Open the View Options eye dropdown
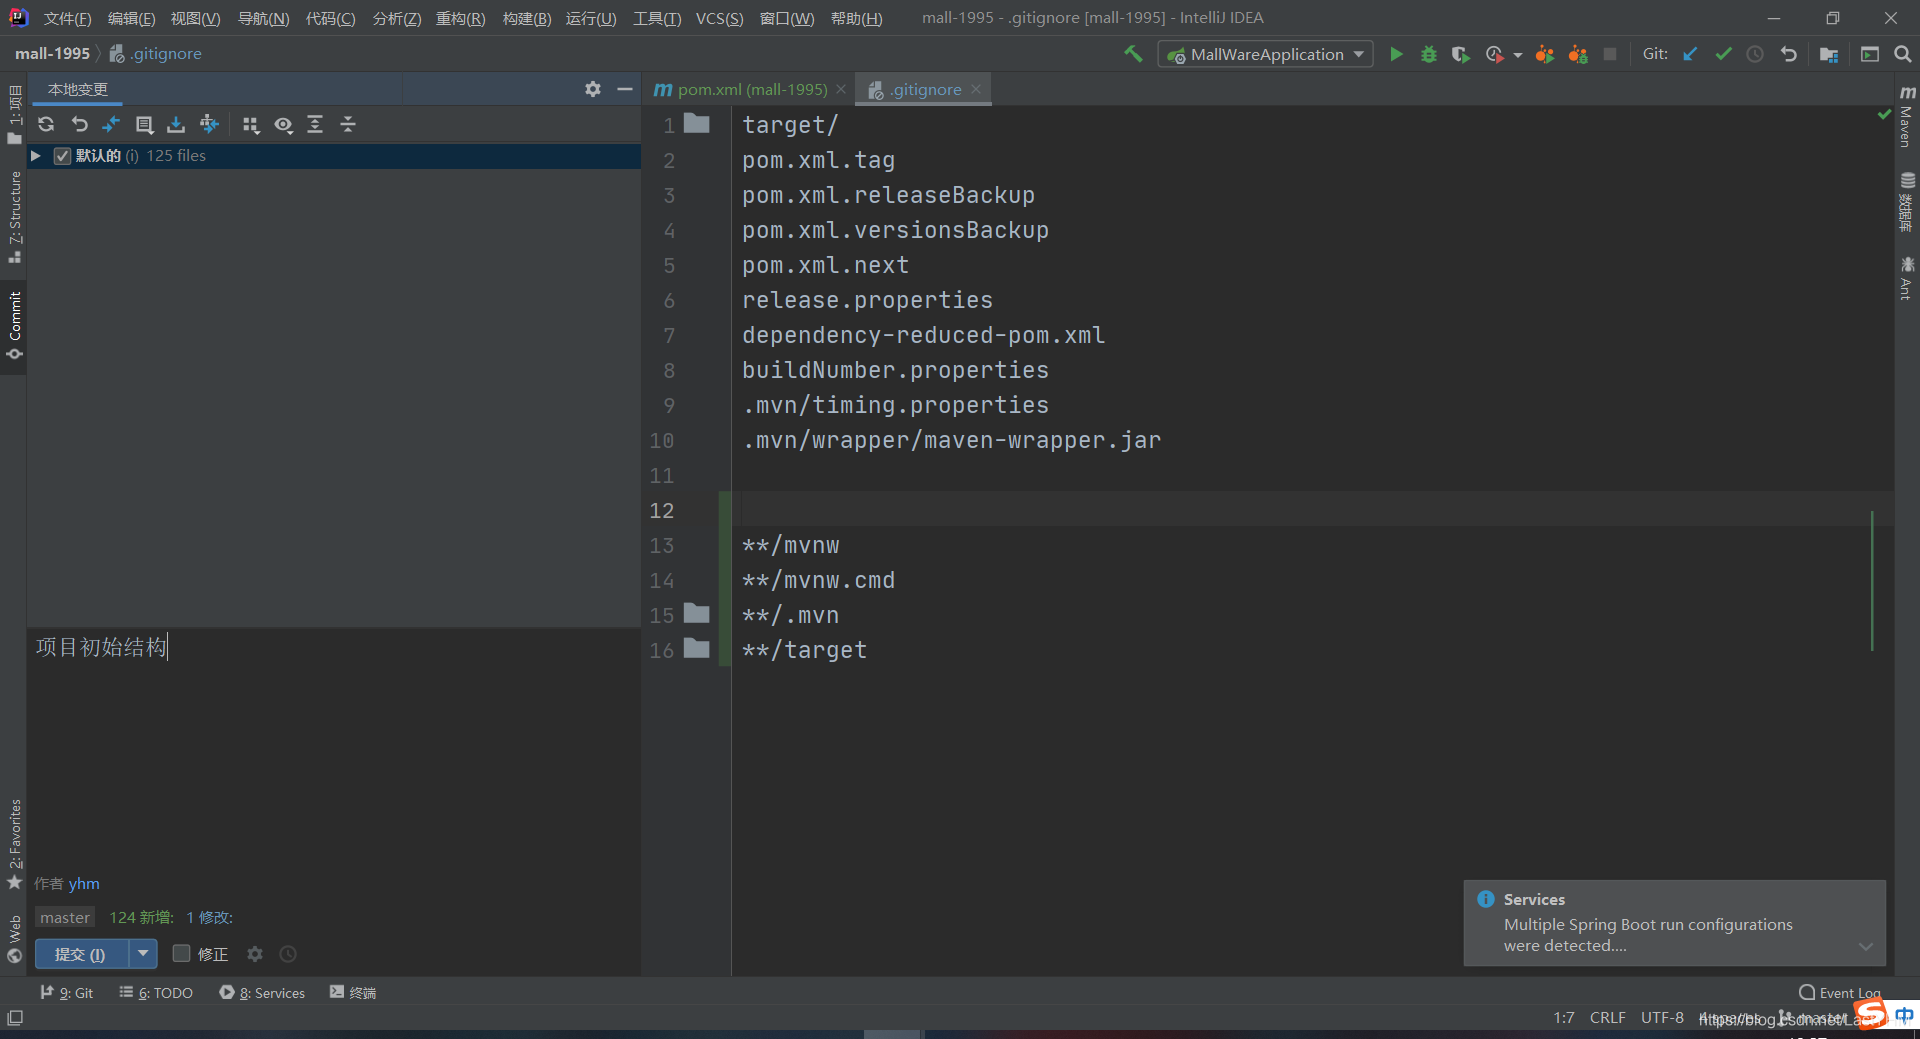This screenshot has height=1039, width=1920. pyautogui.click(x=284, y=124)
